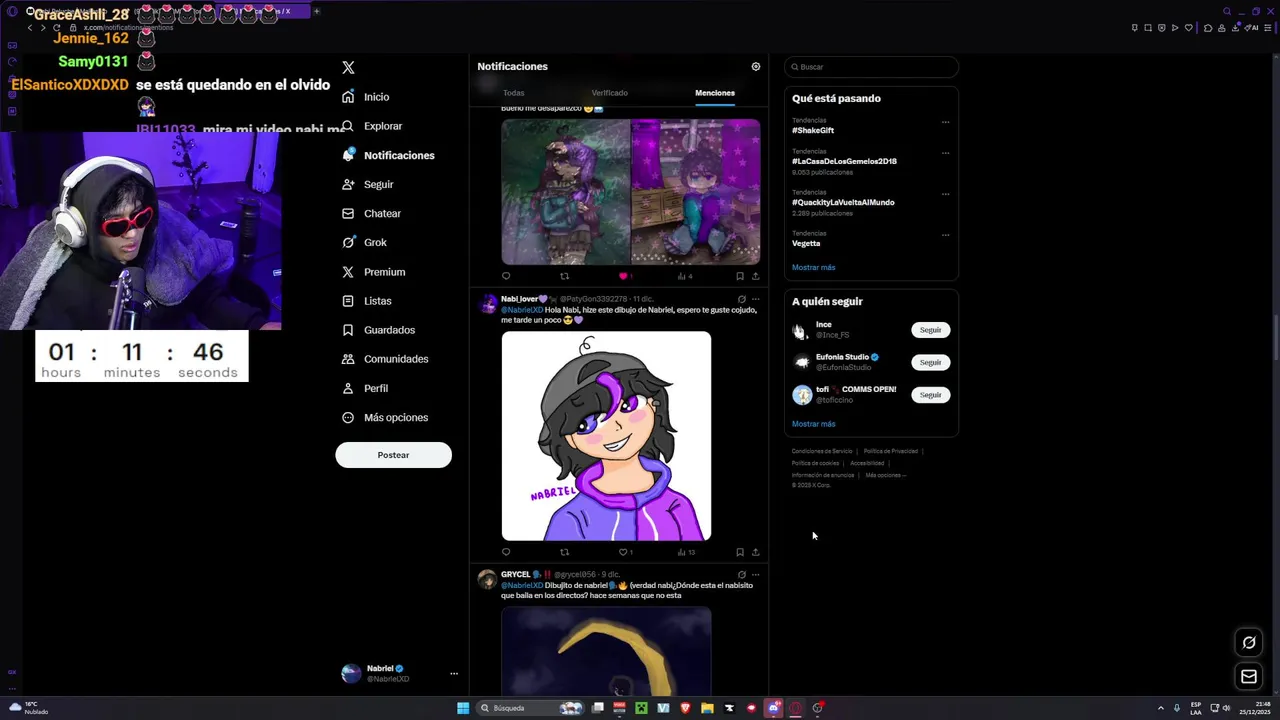The width and height of the screenshot is (1280, 720).
Task: Open more options on Nabi_lover post
Action: tap(756, 299)
